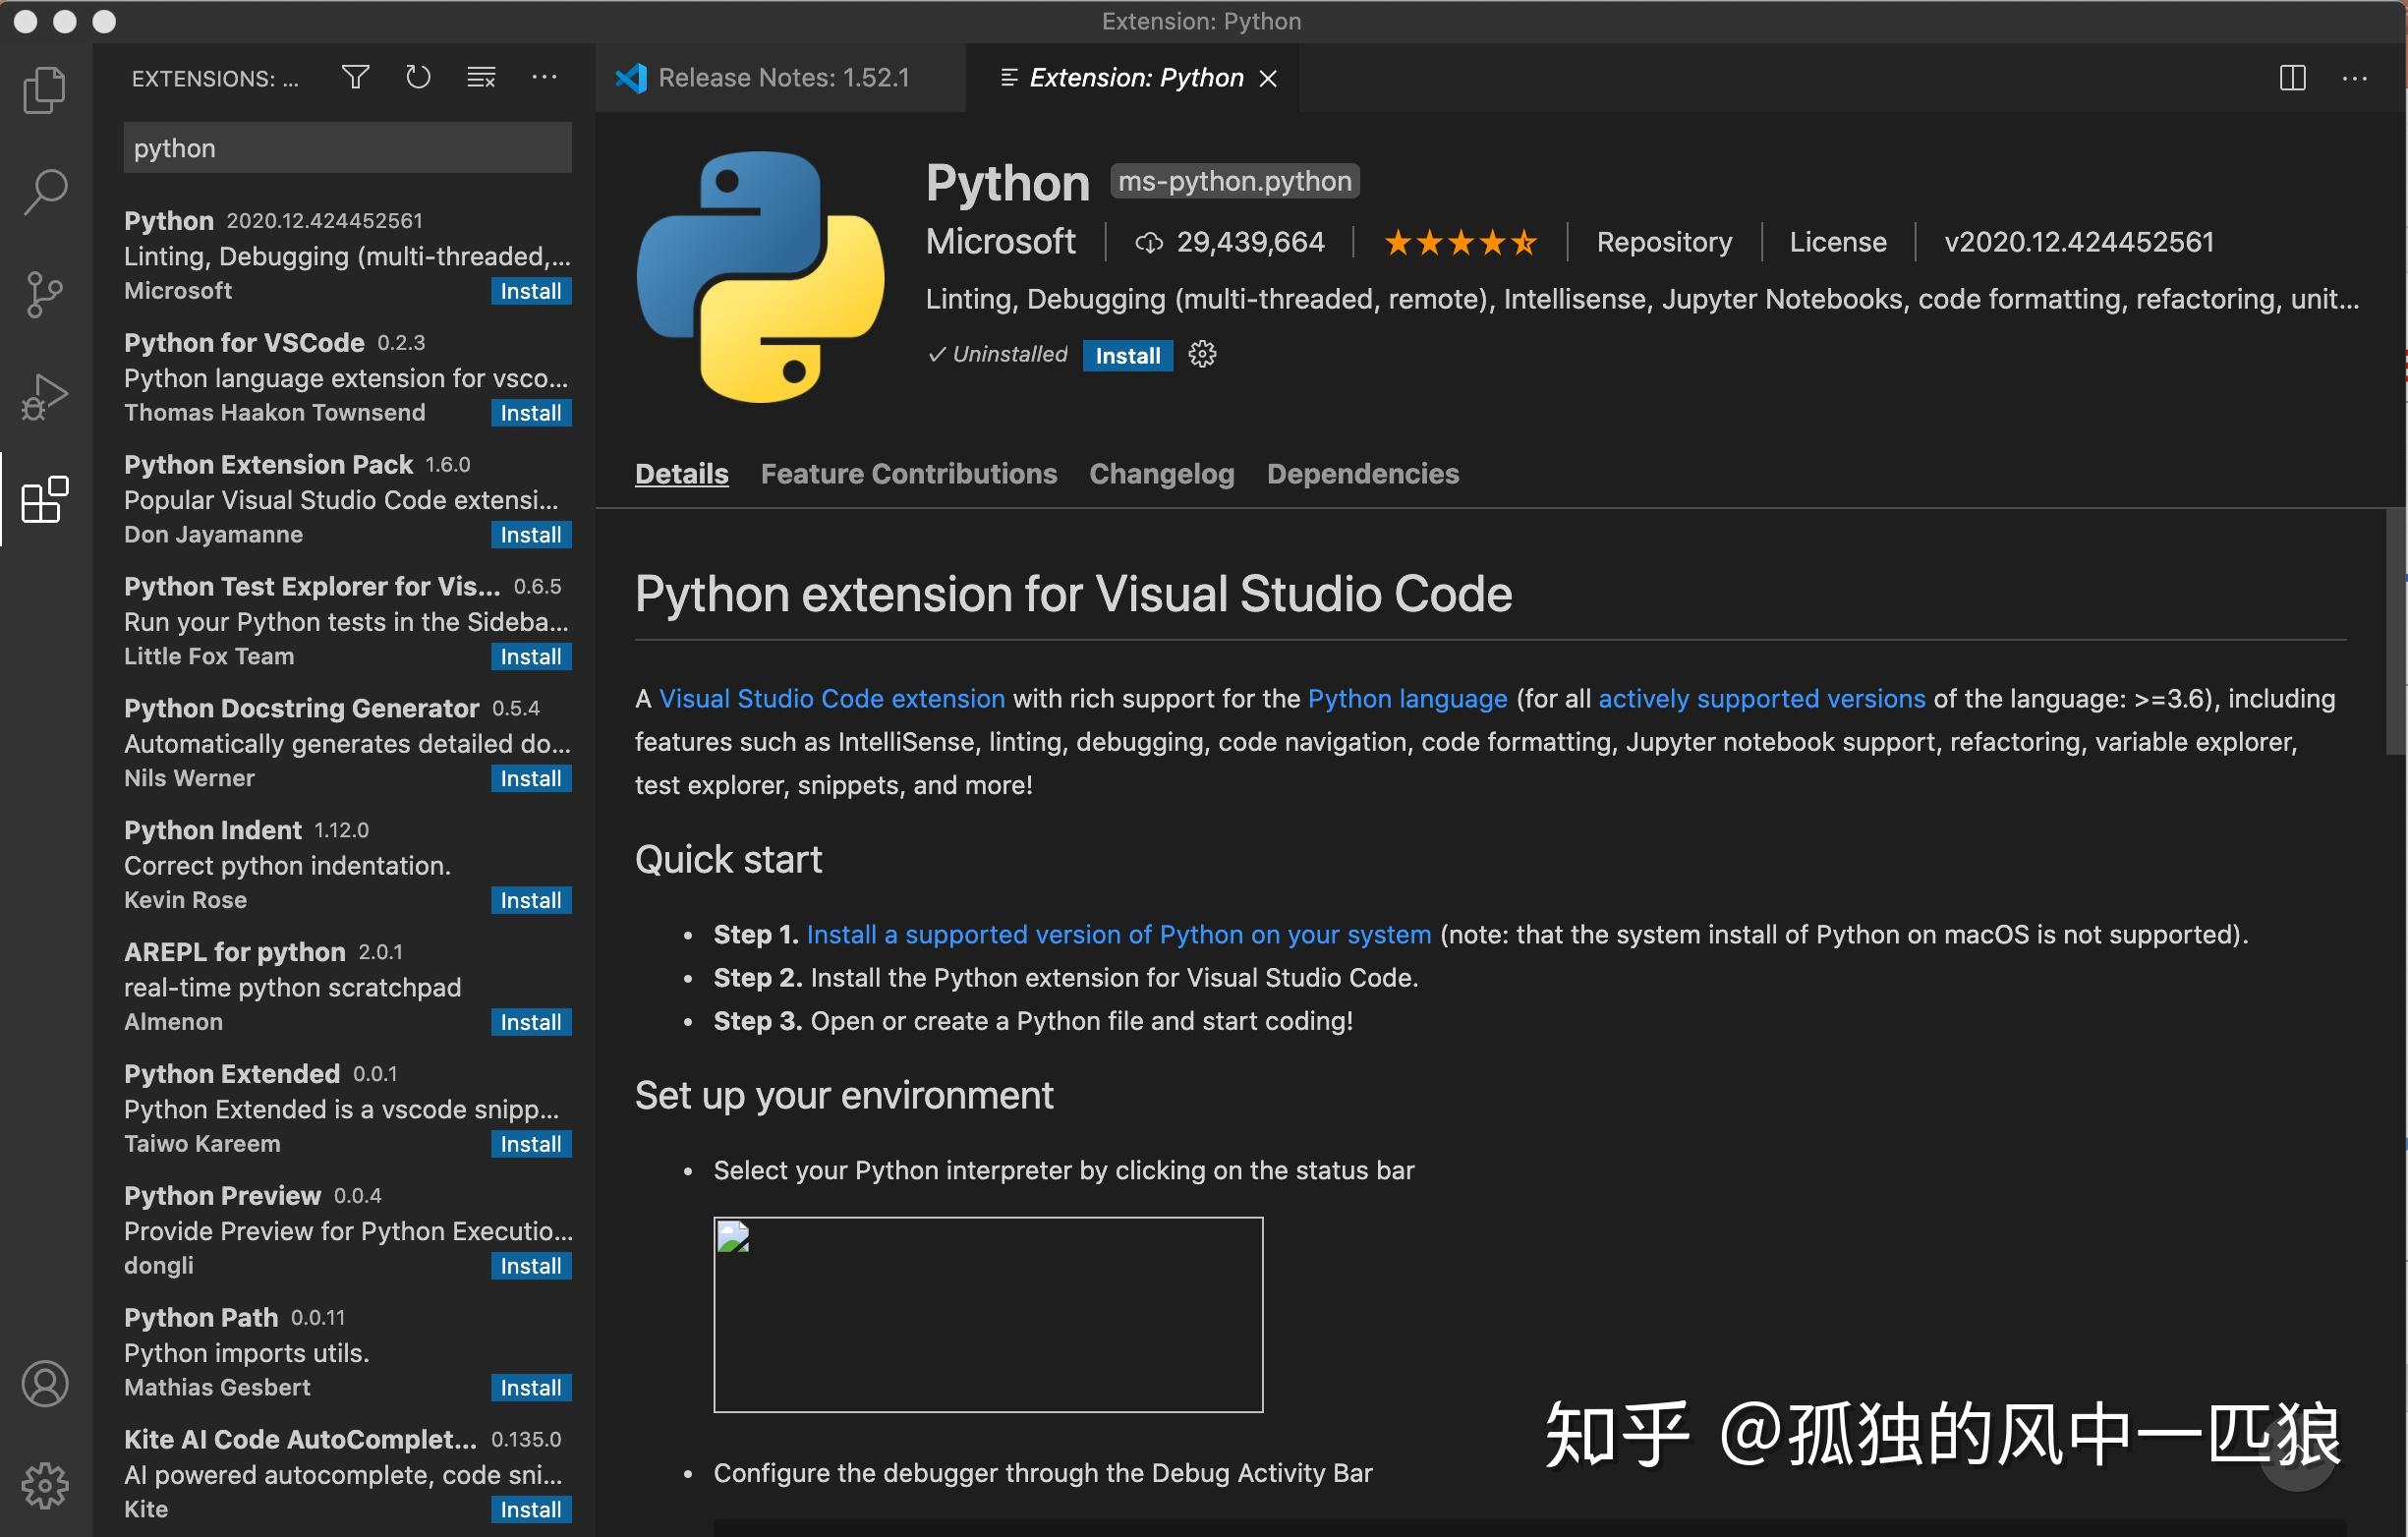
Task: Clear the extension search results
Action: [481, 77]
